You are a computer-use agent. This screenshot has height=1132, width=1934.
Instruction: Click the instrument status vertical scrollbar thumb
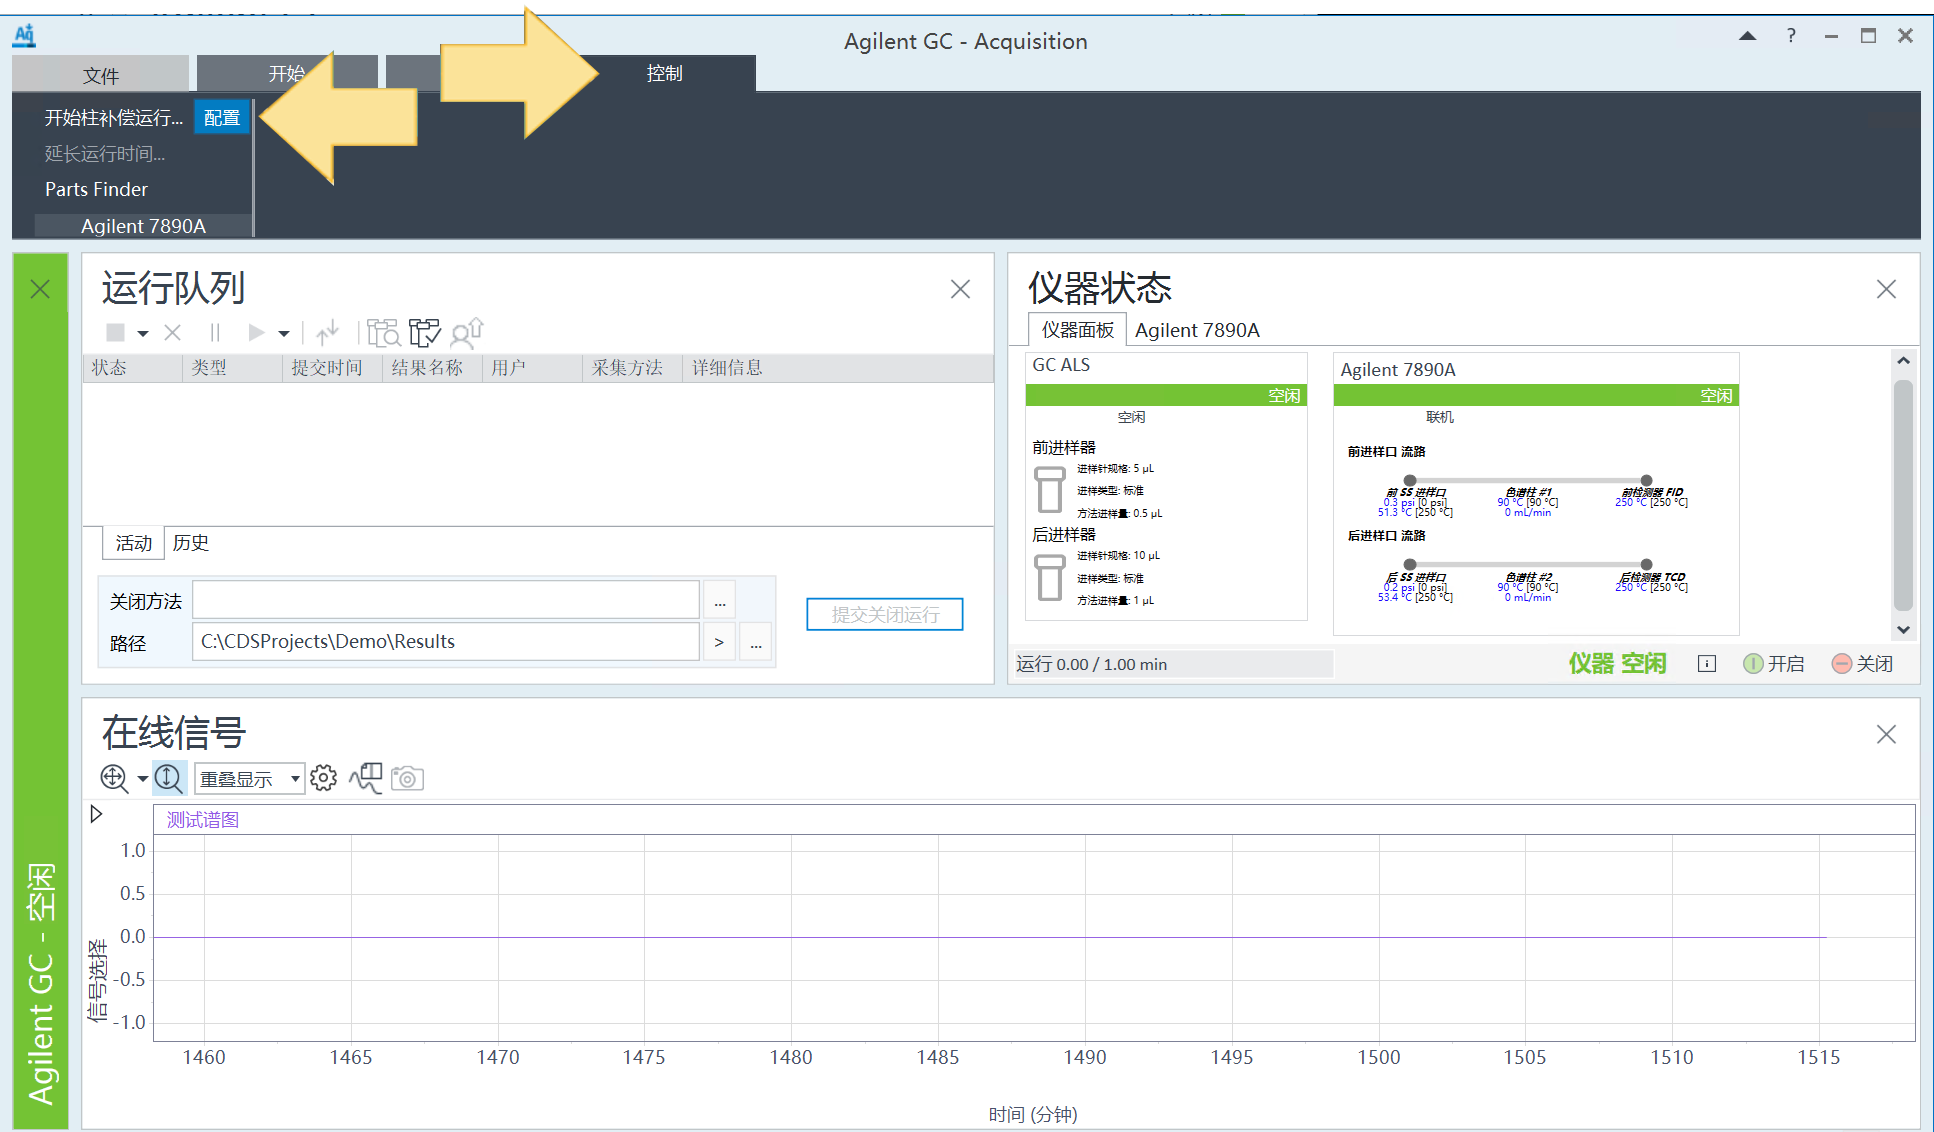1903,495
